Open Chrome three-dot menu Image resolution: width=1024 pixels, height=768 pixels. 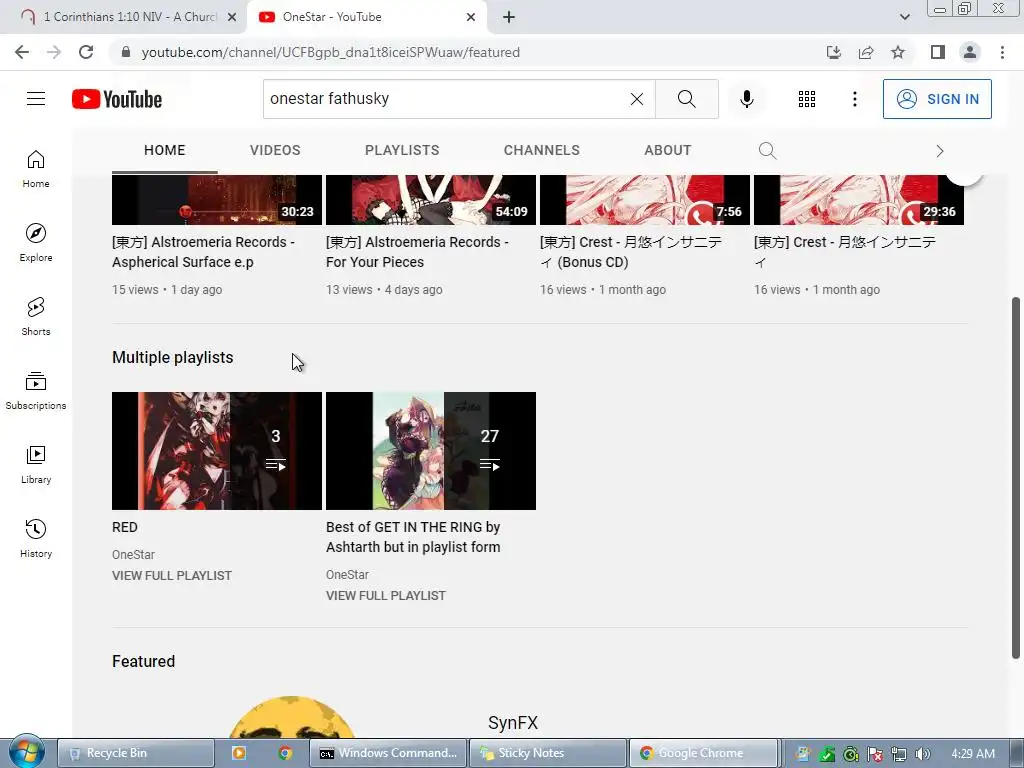click(x=1002, y=52)
